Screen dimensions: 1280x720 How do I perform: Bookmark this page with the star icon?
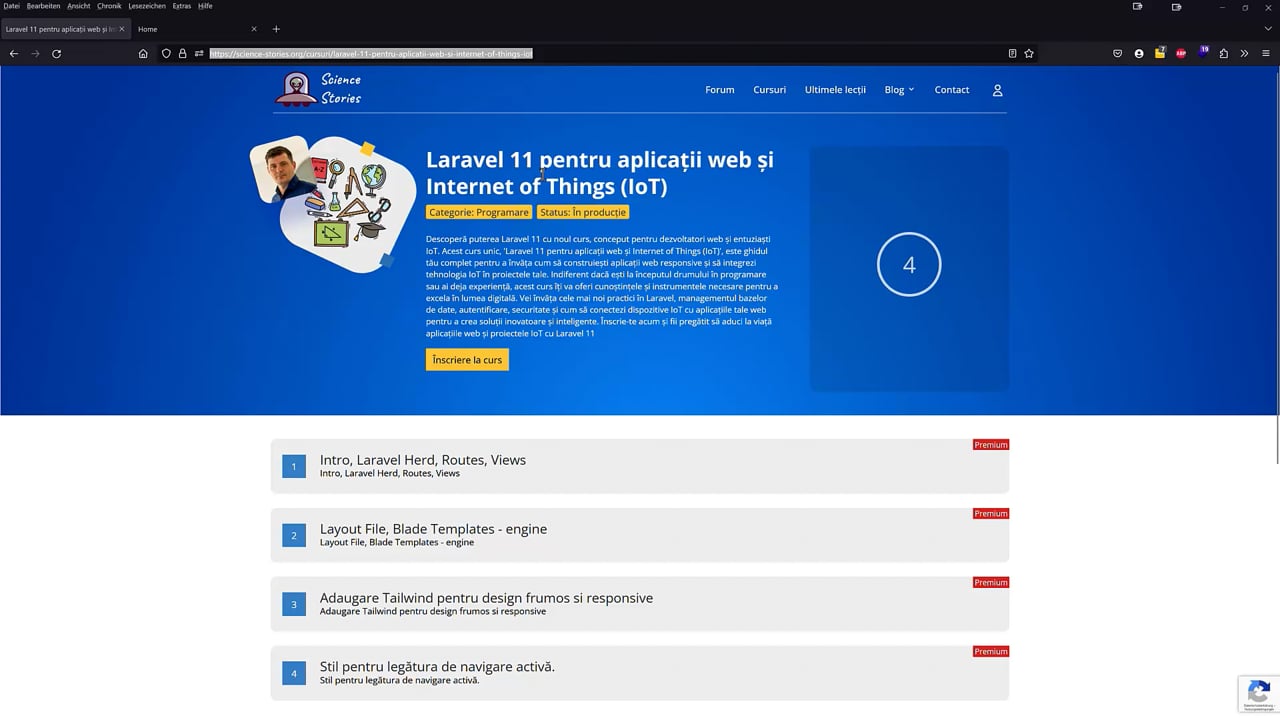[1029, 54]
